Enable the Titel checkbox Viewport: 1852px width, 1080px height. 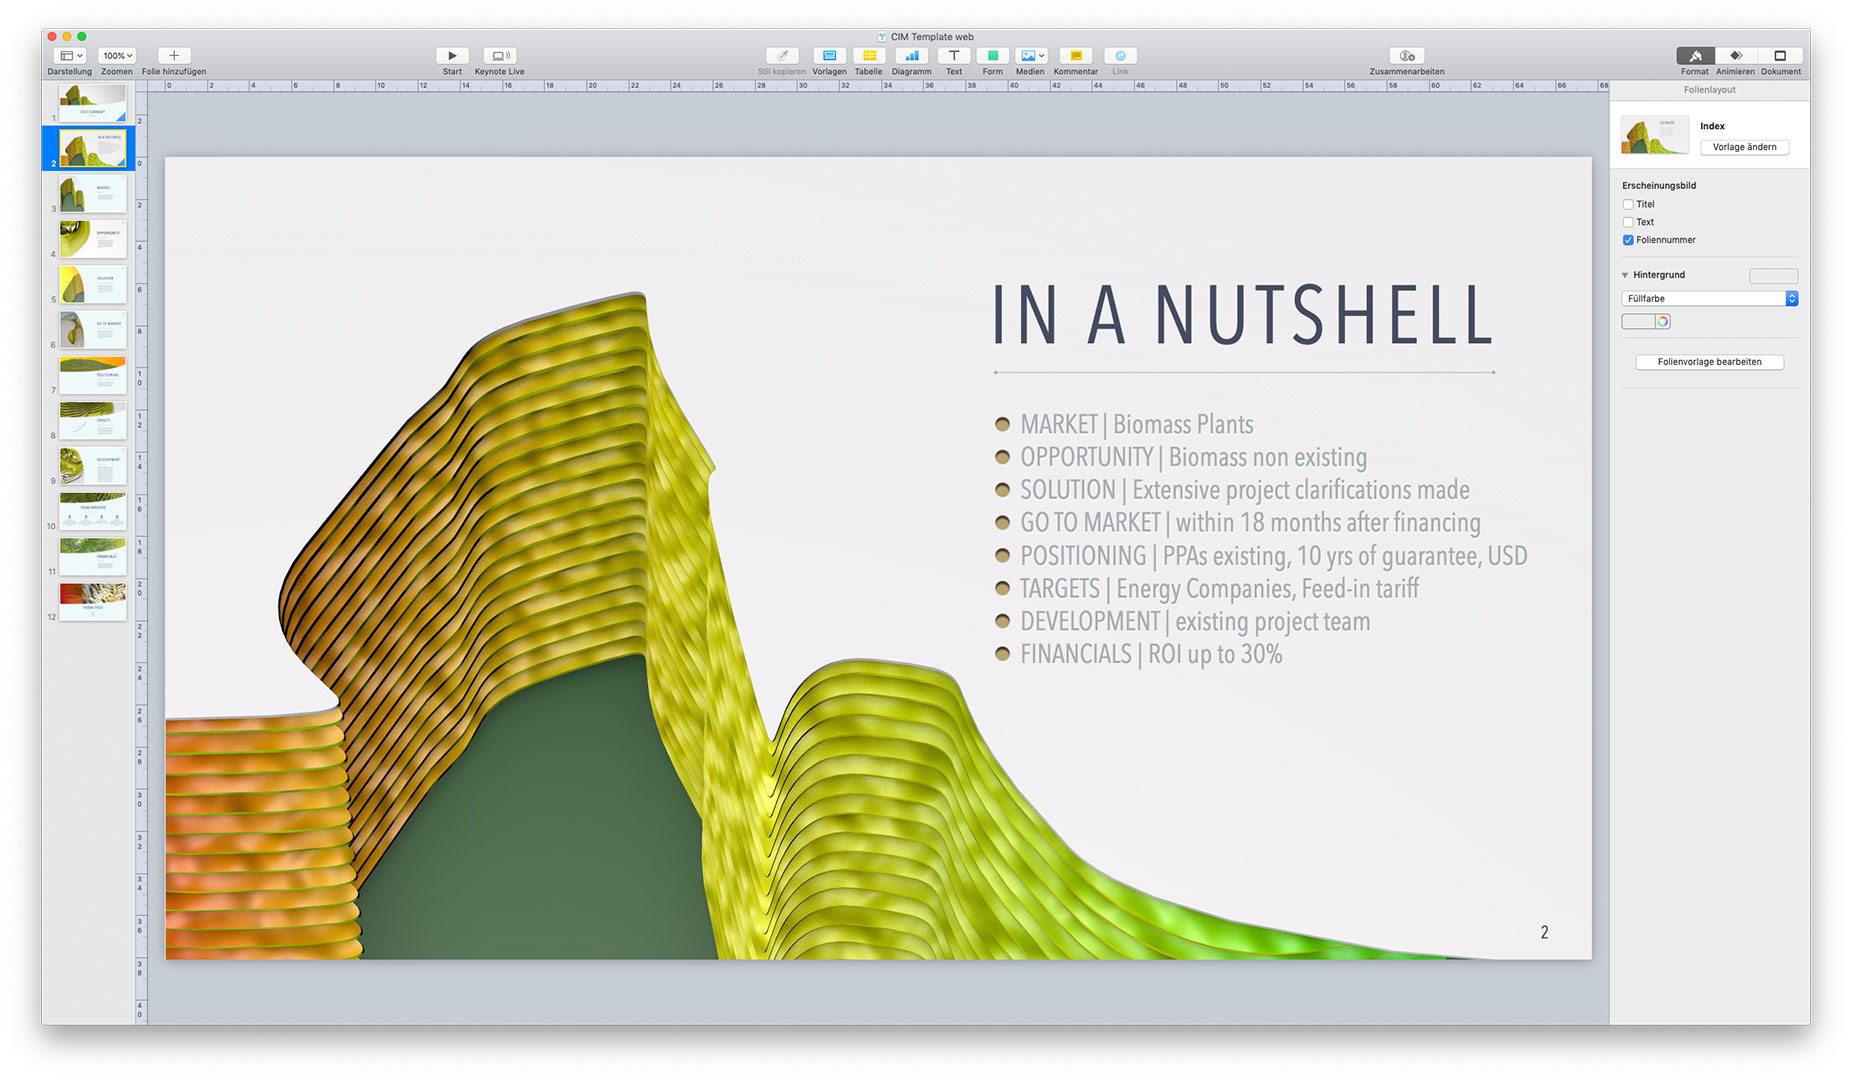coord(1628,204)
